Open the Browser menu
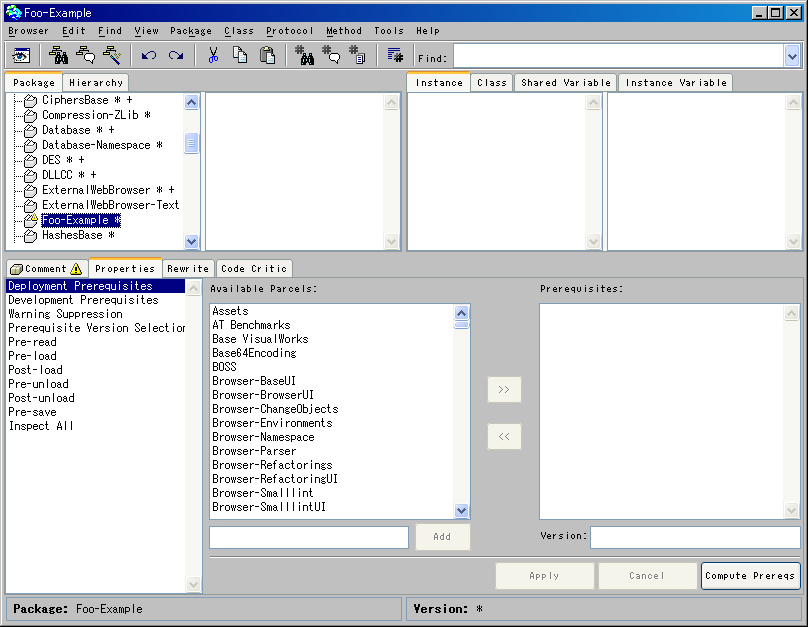Viewport: 808px width, 627px height. [28, 31]
